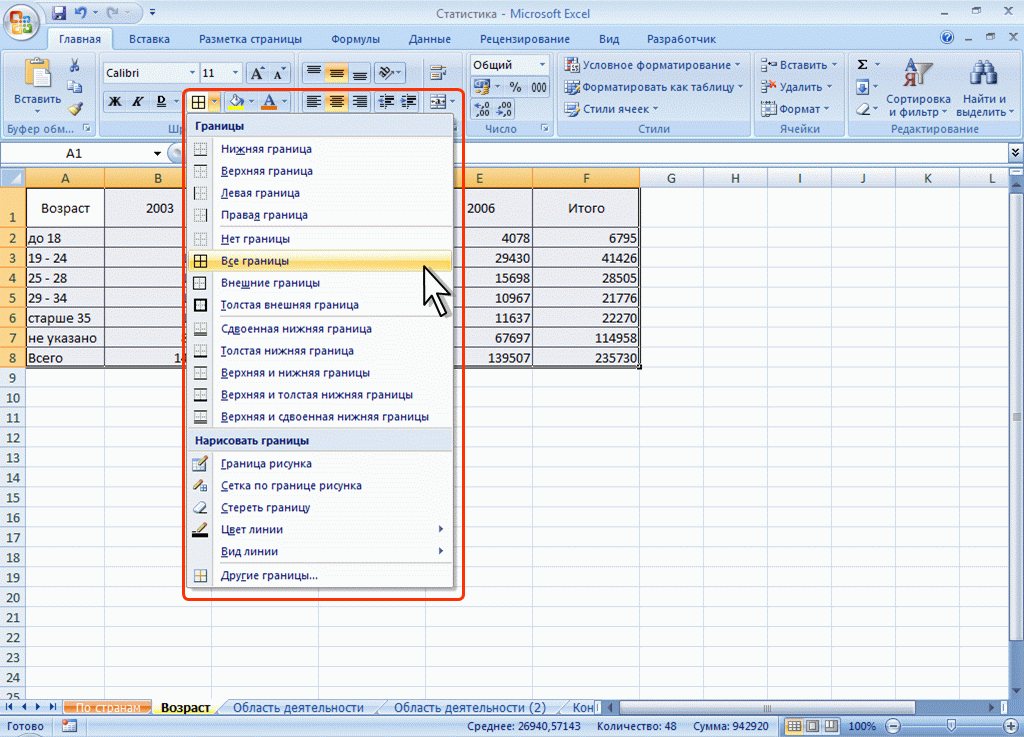Select the Erase border tool
The height and width of the screenshot is (737, 1024).
pos(266,508)
